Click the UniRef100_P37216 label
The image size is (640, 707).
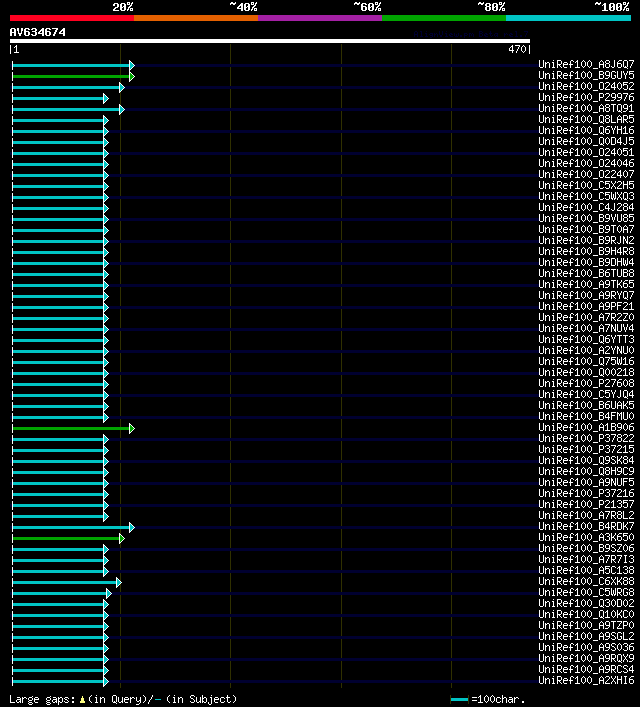tap(586, 493)
